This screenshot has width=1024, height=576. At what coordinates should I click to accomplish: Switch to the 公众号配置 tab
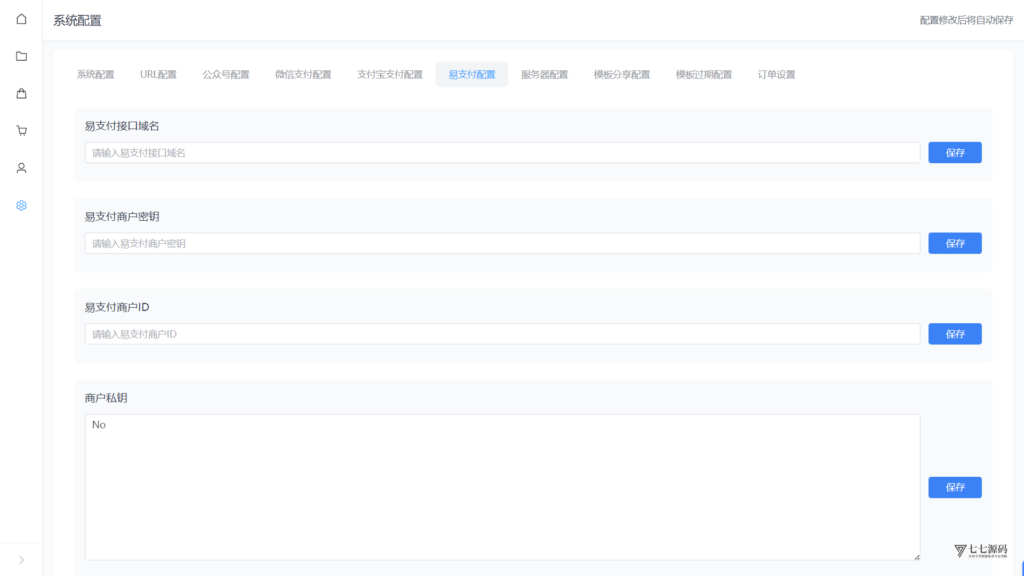point(226,74)
